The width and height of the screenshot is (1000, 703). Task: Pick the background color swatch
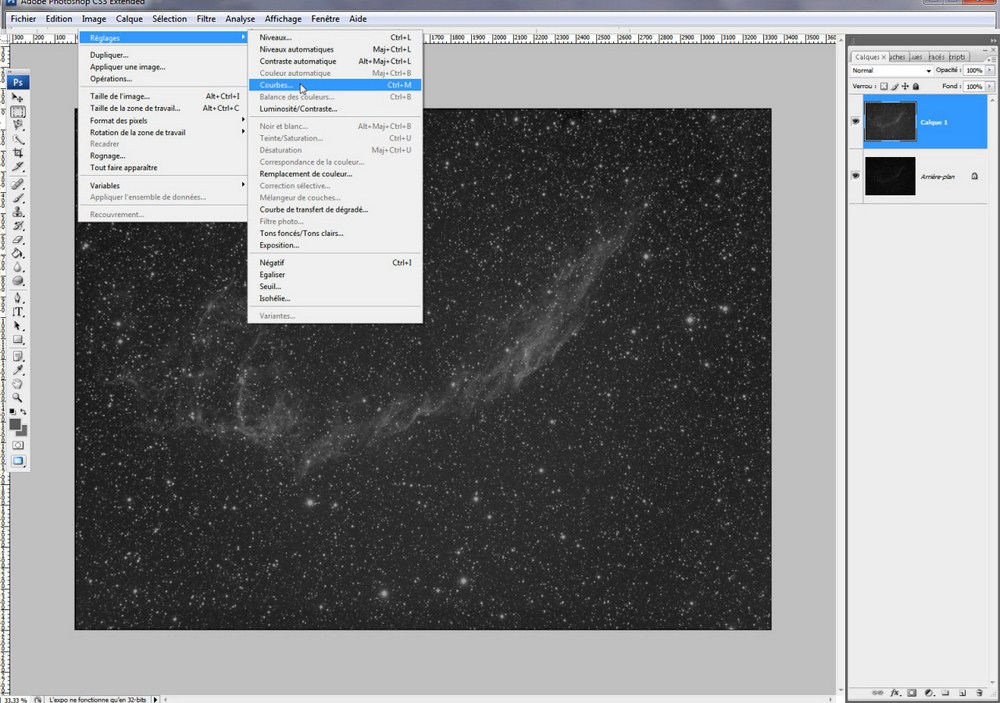(24, 432)
